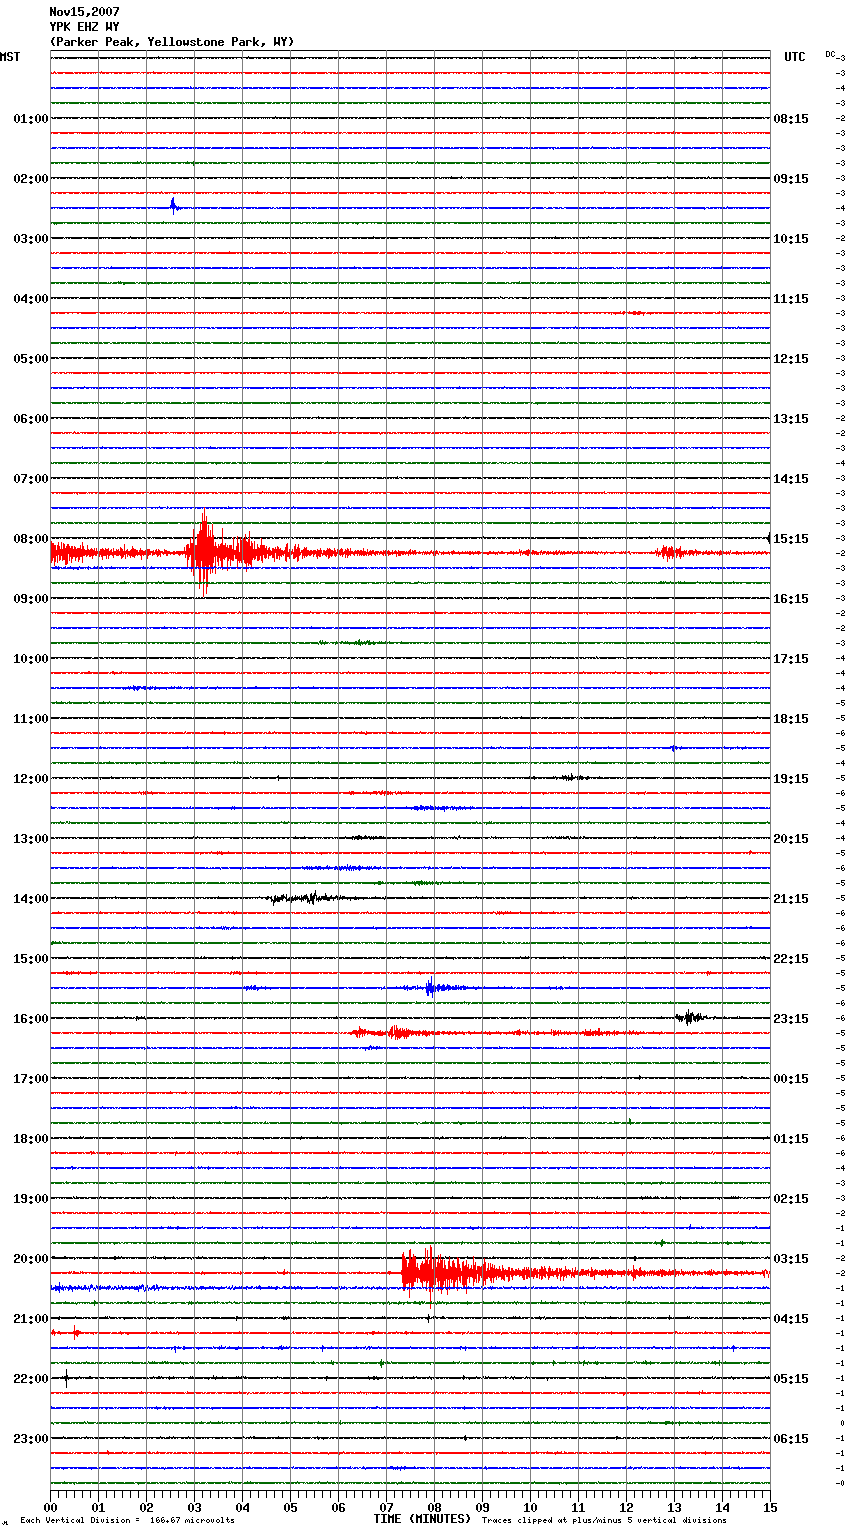Select the 22:00 MST time label

[31, 1379]
